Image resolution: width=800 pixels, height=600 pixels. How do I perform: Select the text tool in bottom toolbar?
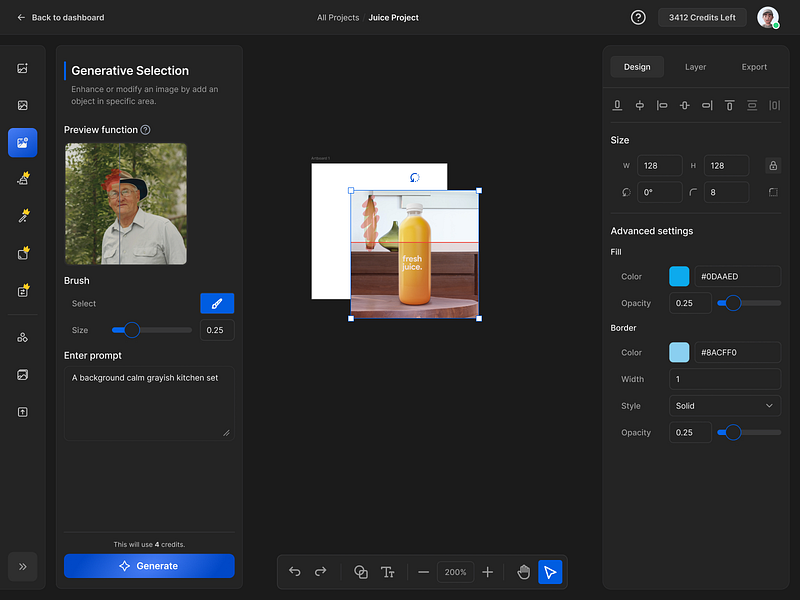388,572
